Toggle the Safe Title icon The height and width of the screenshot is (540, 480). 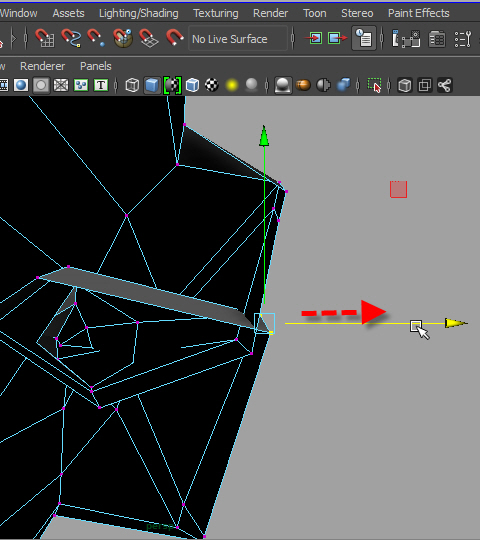tap(101, 85)
